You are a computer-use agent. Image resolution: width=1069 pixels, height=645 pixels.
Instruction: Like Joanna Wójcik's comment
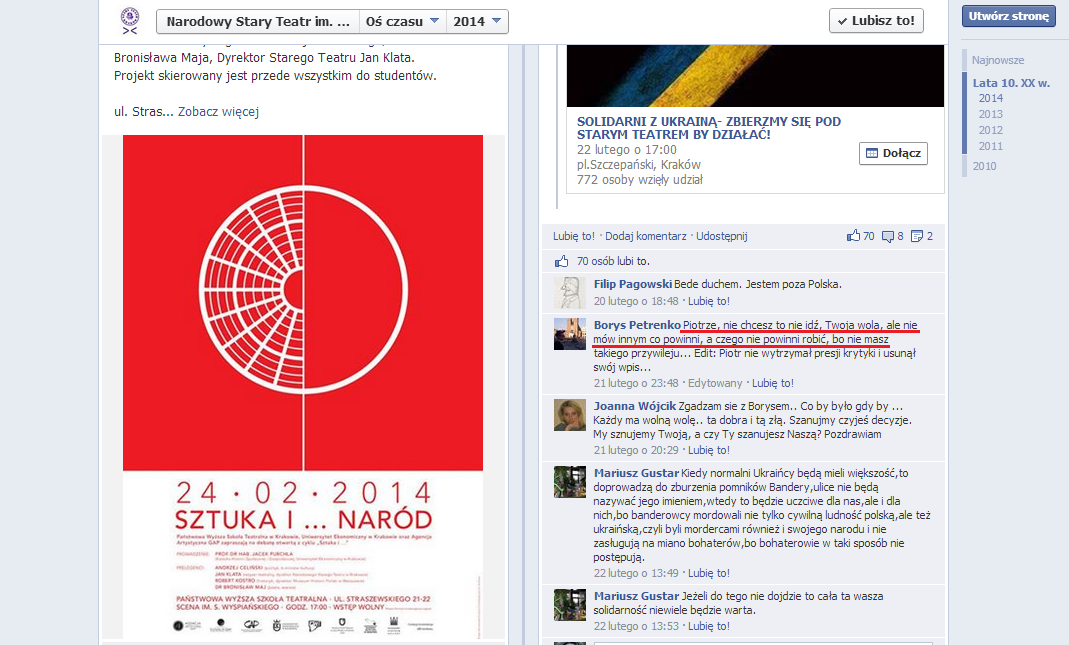(x=708, y=450)
